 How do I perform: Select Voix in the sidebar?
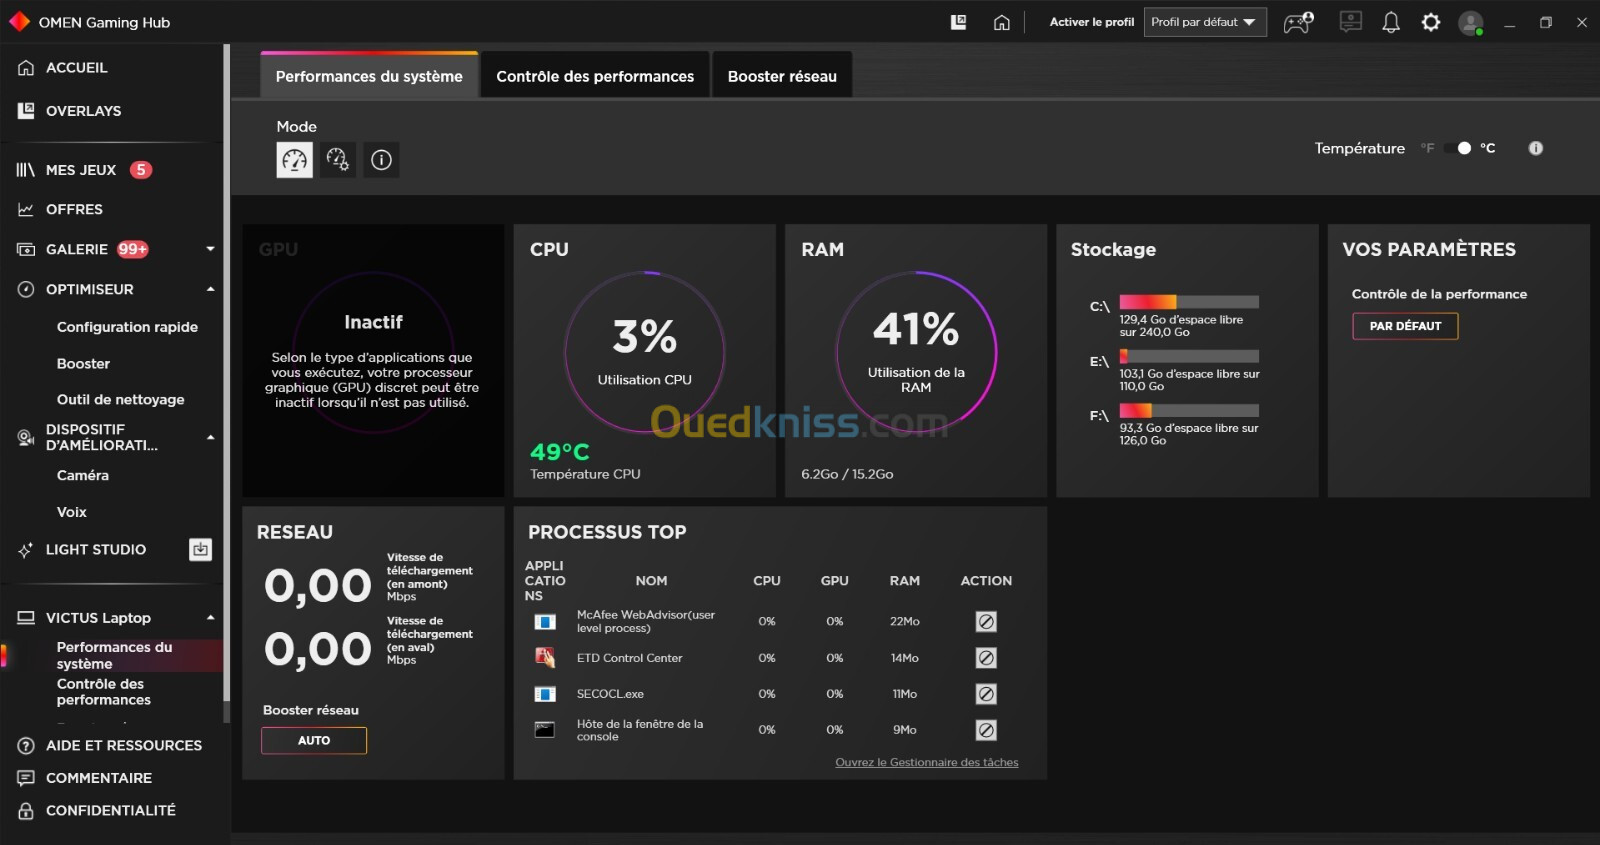tap(71, 512)
